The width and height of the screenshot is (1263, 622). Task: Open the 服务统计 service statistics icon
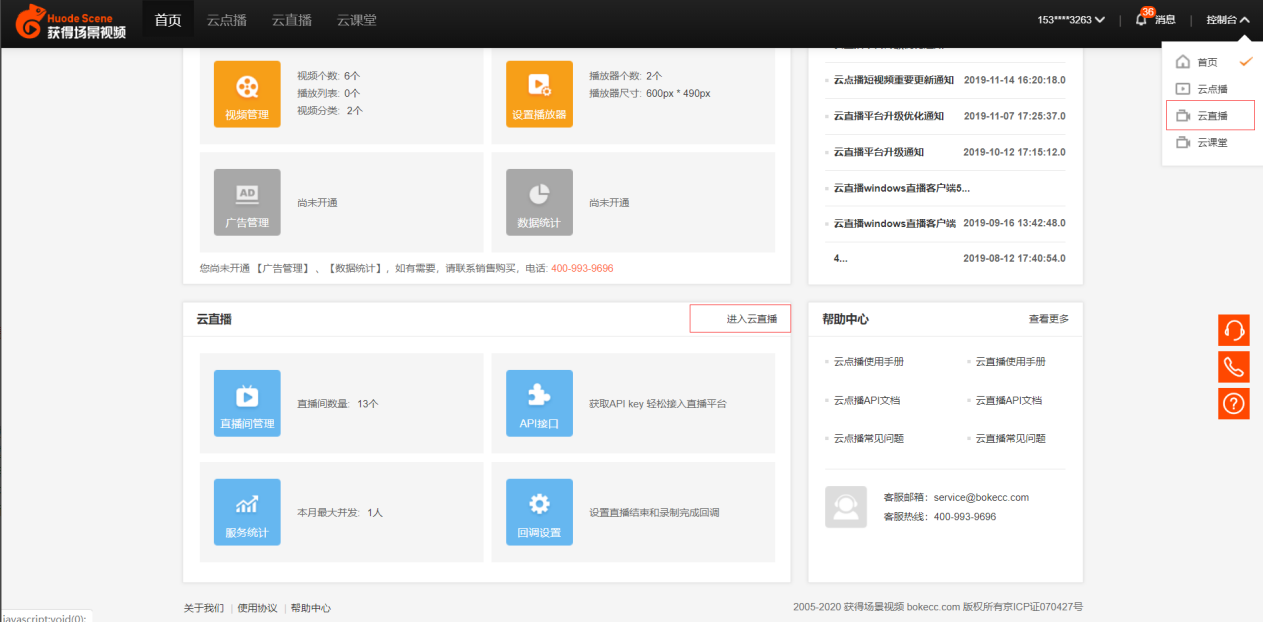coord(246,512)
